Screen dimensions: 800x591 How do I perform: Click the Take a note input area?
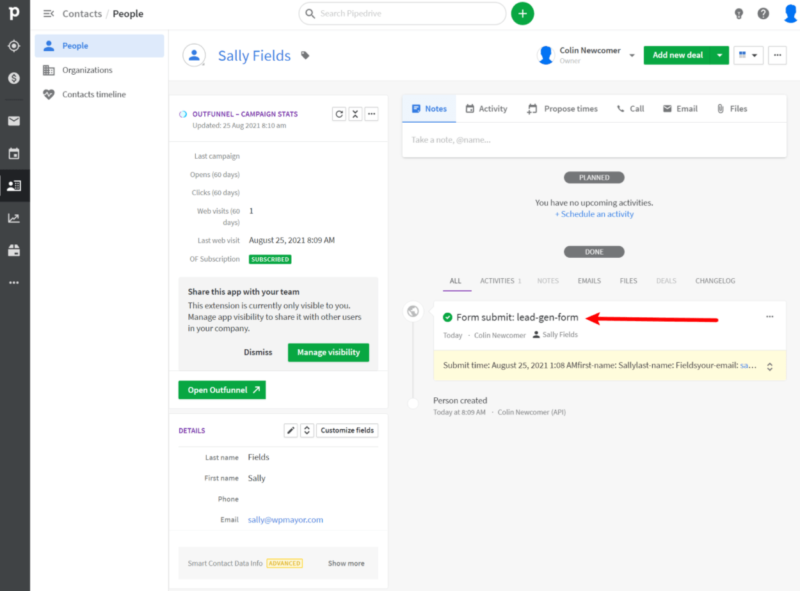[x=594, y=140]
